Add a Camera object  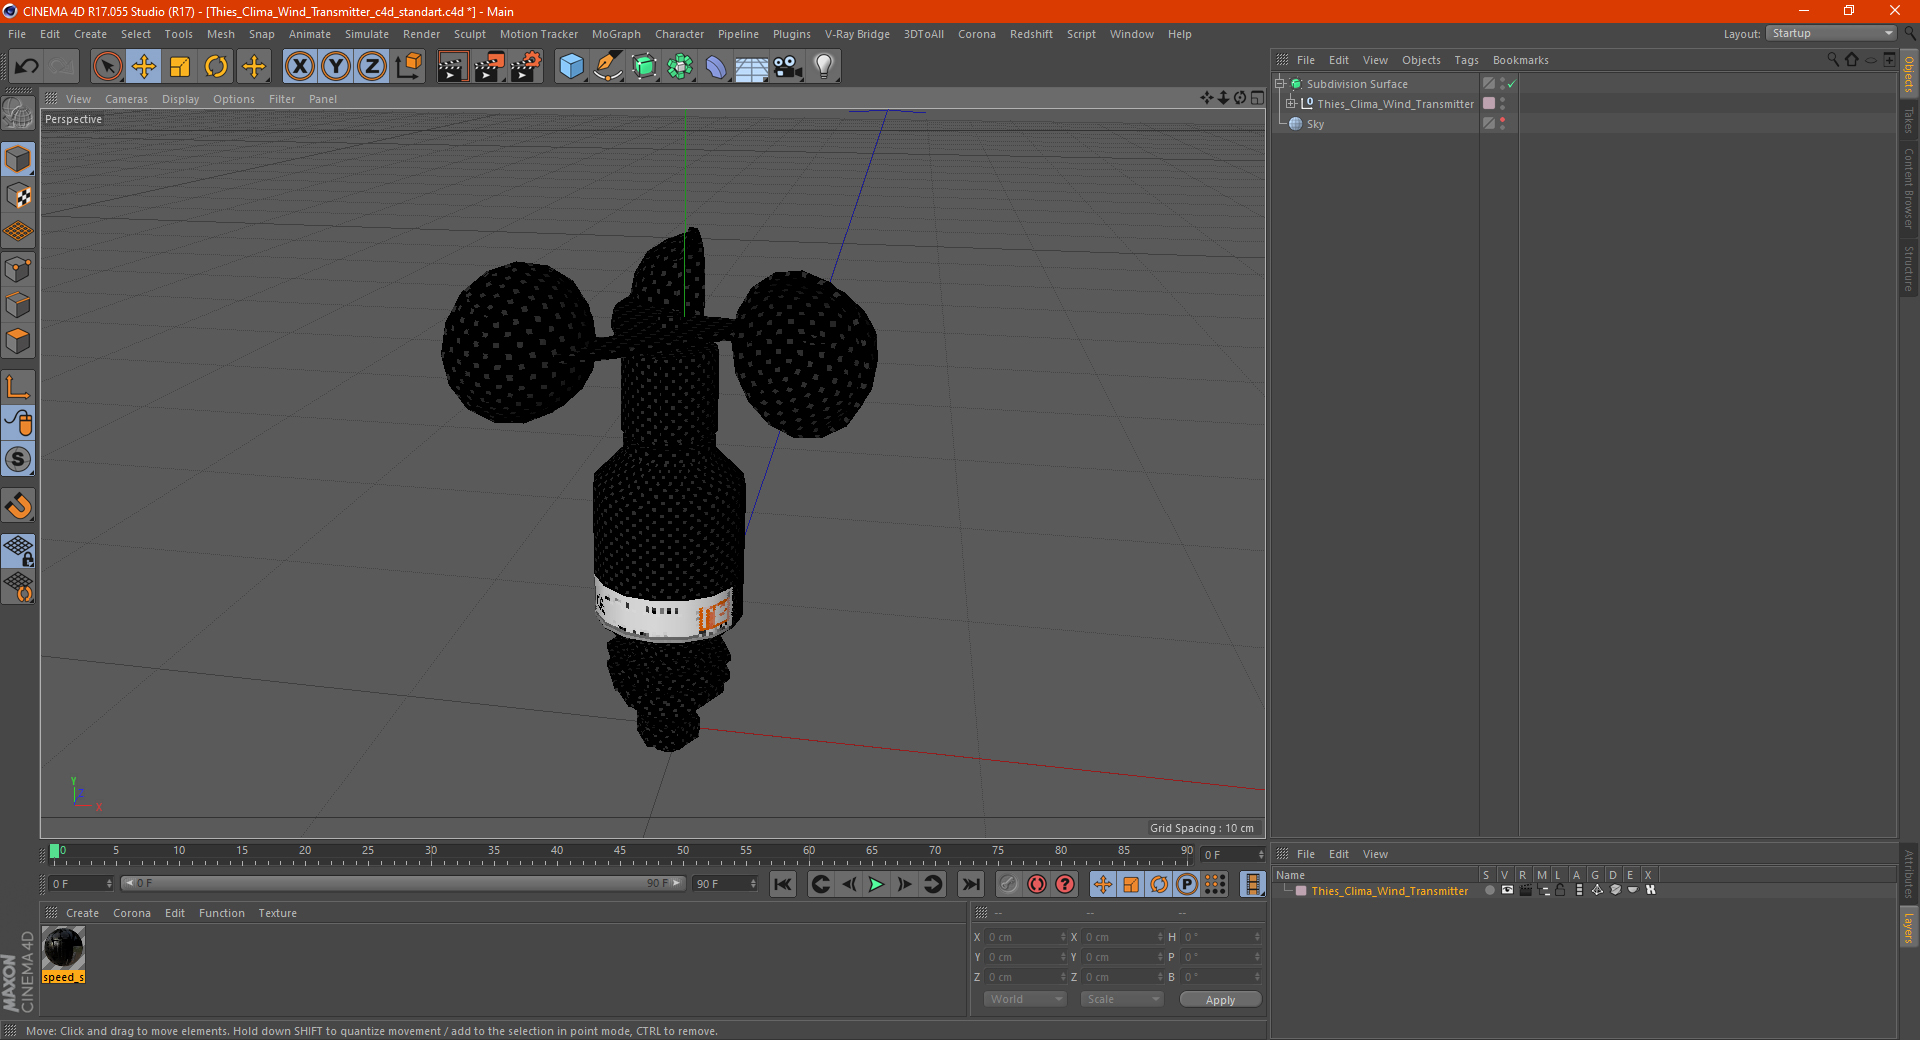pyautogui.click(x=788, y=67)
